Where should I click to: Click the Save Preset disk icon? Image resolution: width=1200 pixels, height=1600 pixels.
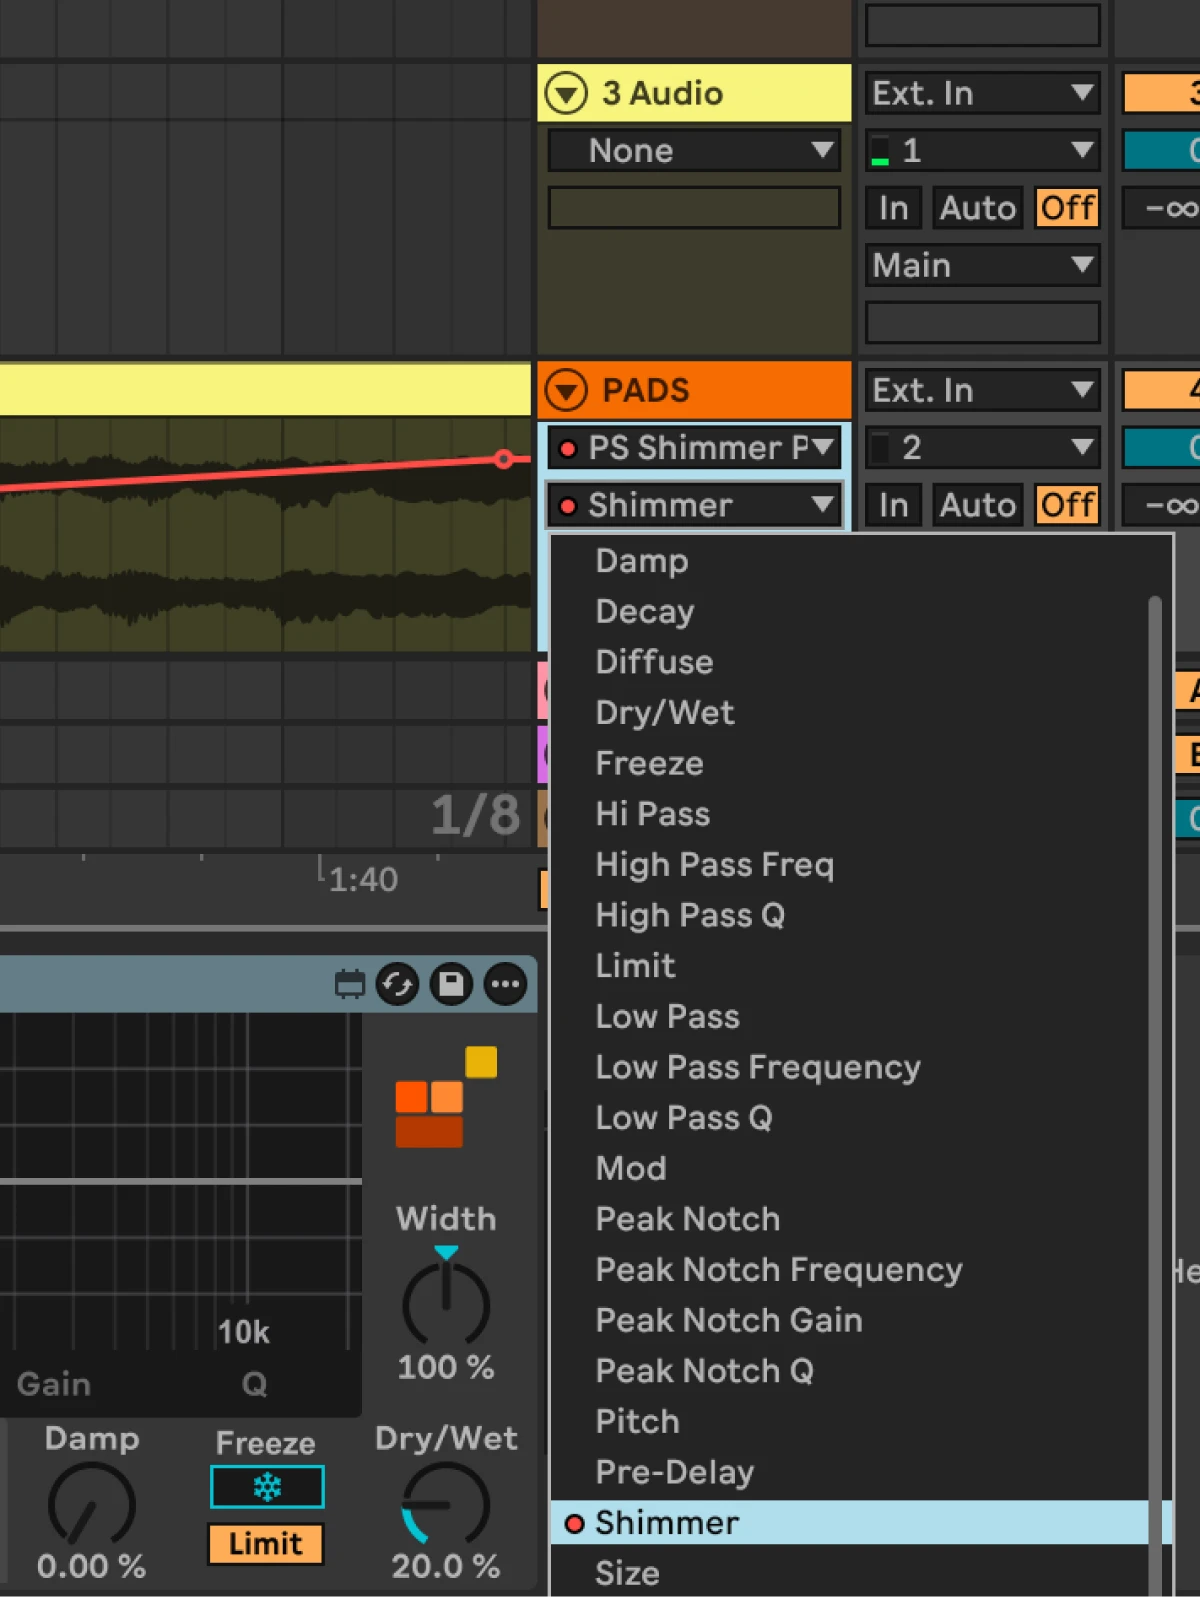click(451, 985)
